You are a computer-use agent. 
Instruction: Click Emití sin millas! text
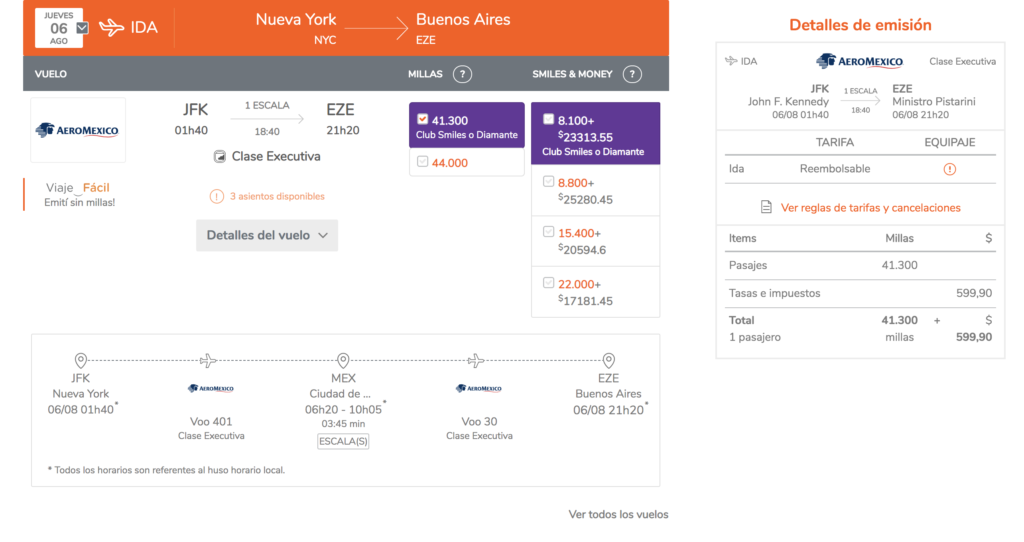[x=80, y=203]
